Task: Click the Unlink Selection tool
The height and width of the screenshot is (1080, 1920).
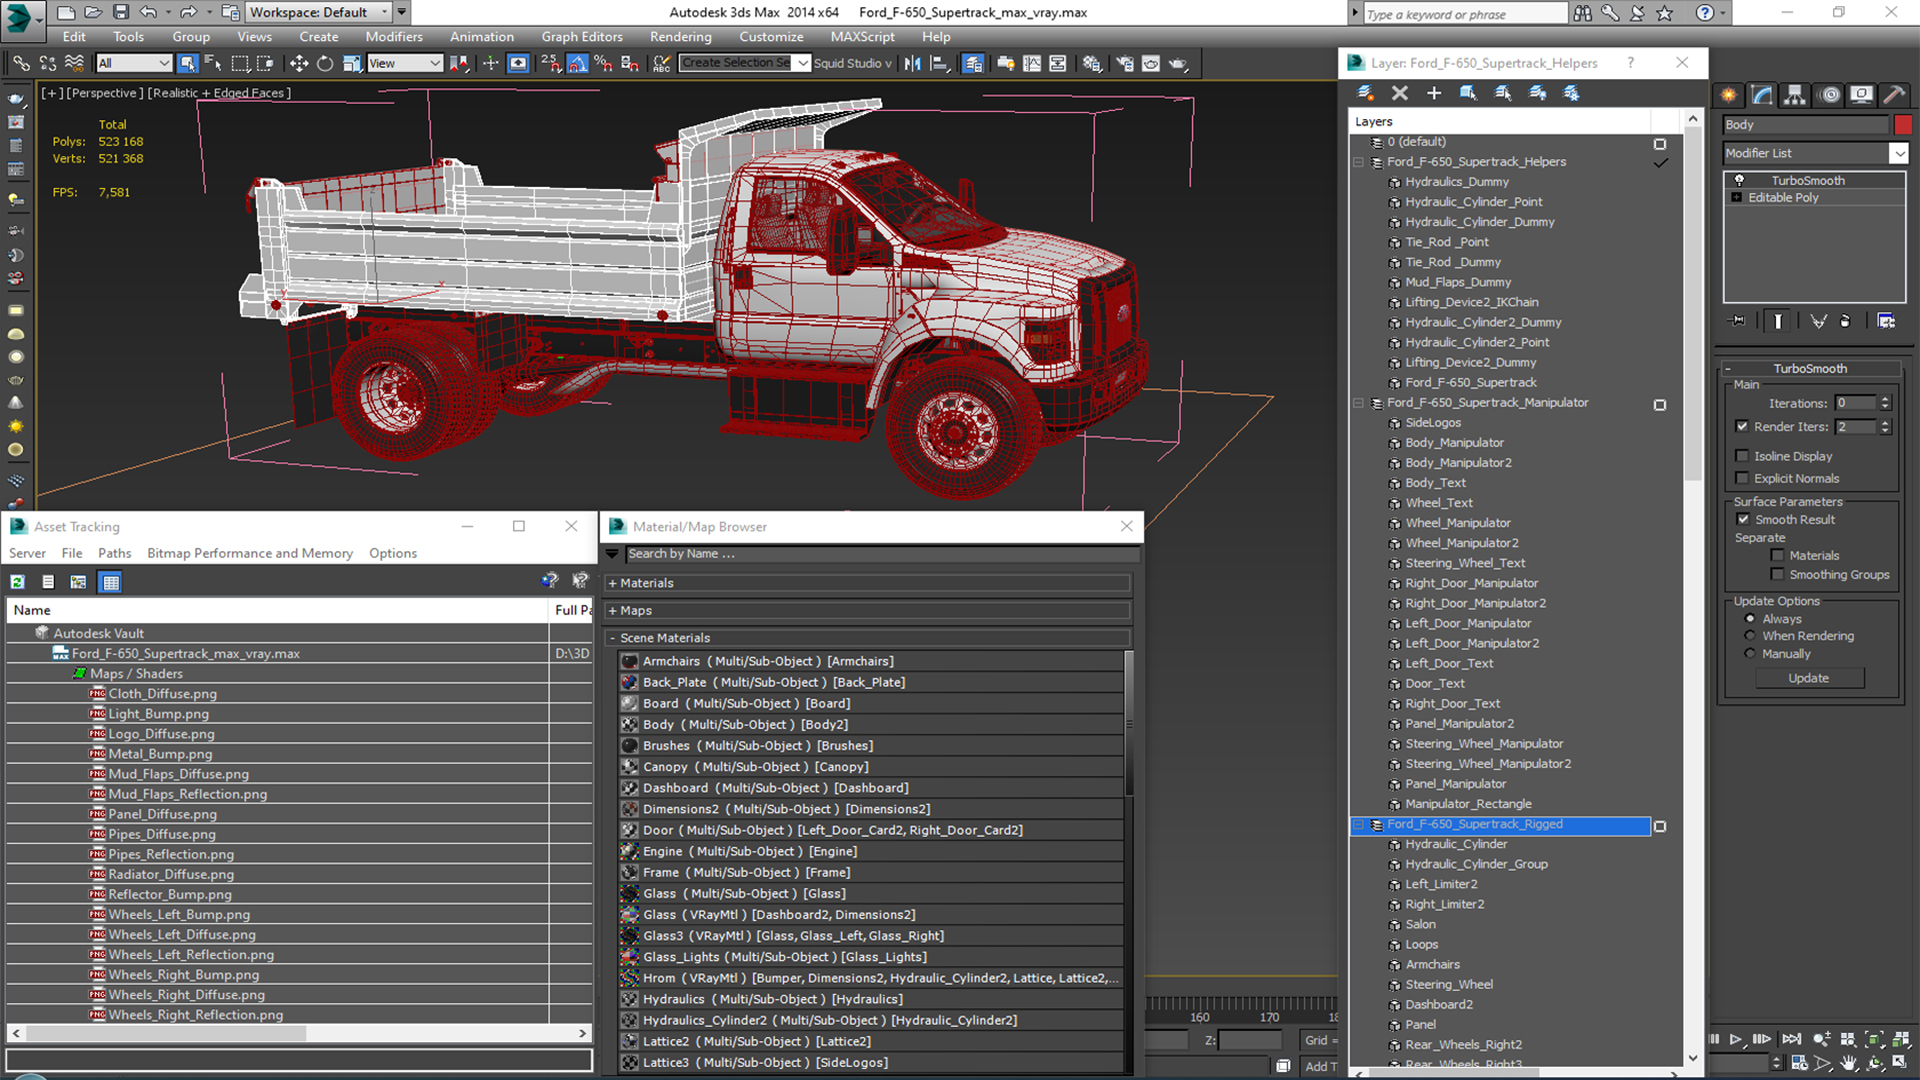Action: point(47,63)
